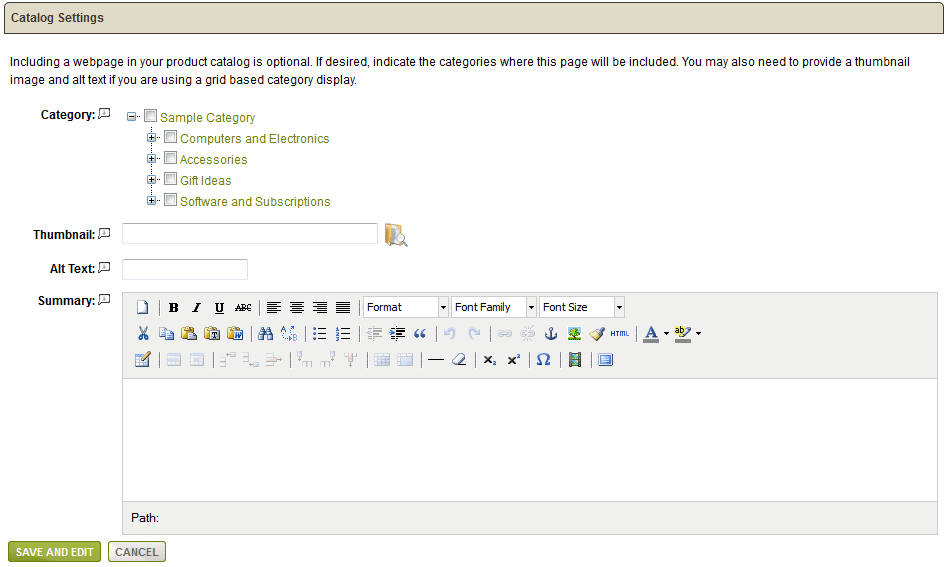Paste from Word

pos(235,333)
